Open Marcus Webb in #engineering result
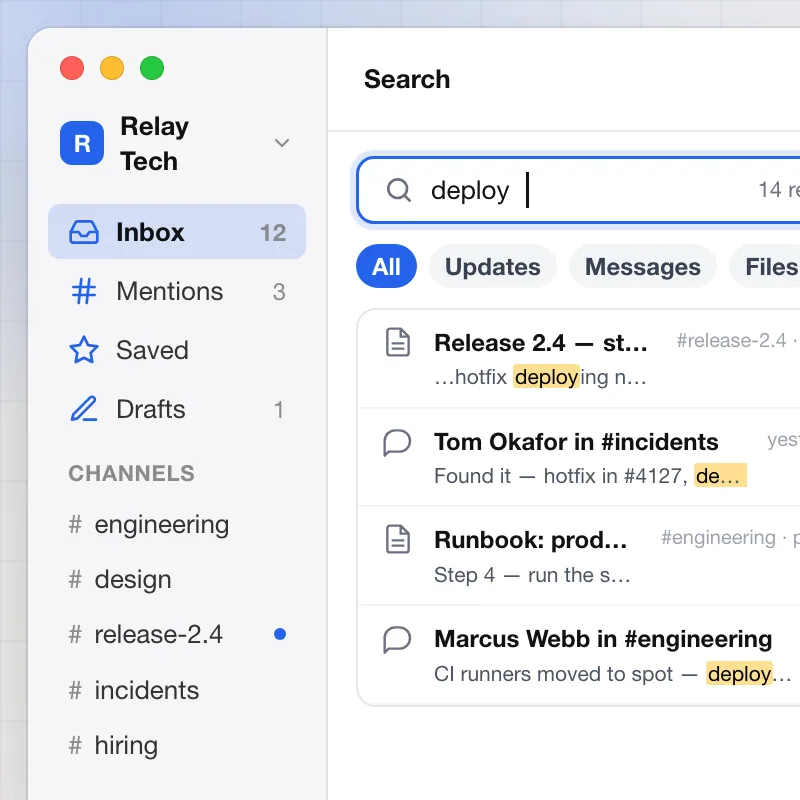 pyautogui.click(x=579, y=656)
